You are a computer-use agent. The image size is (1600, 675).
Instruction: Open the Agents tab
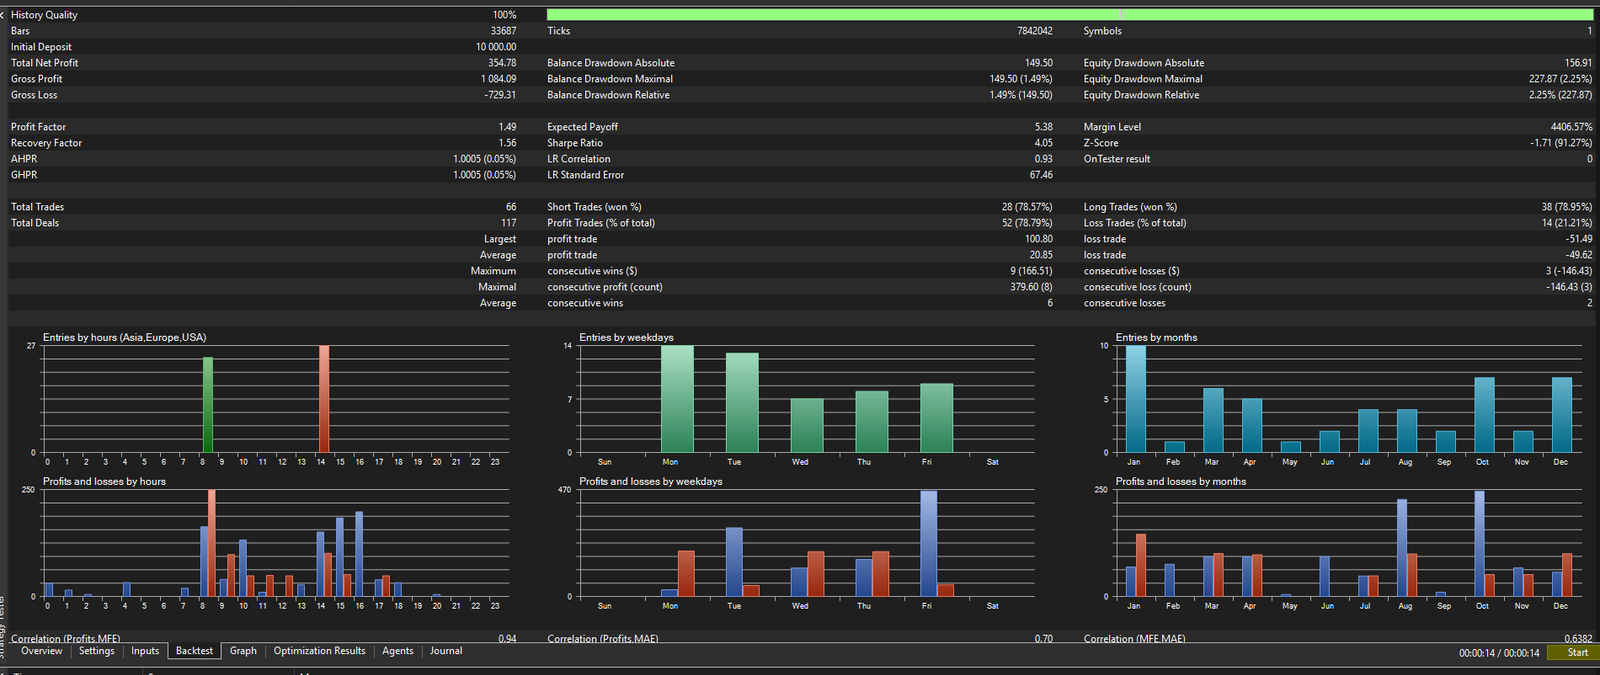click(398, 651)
